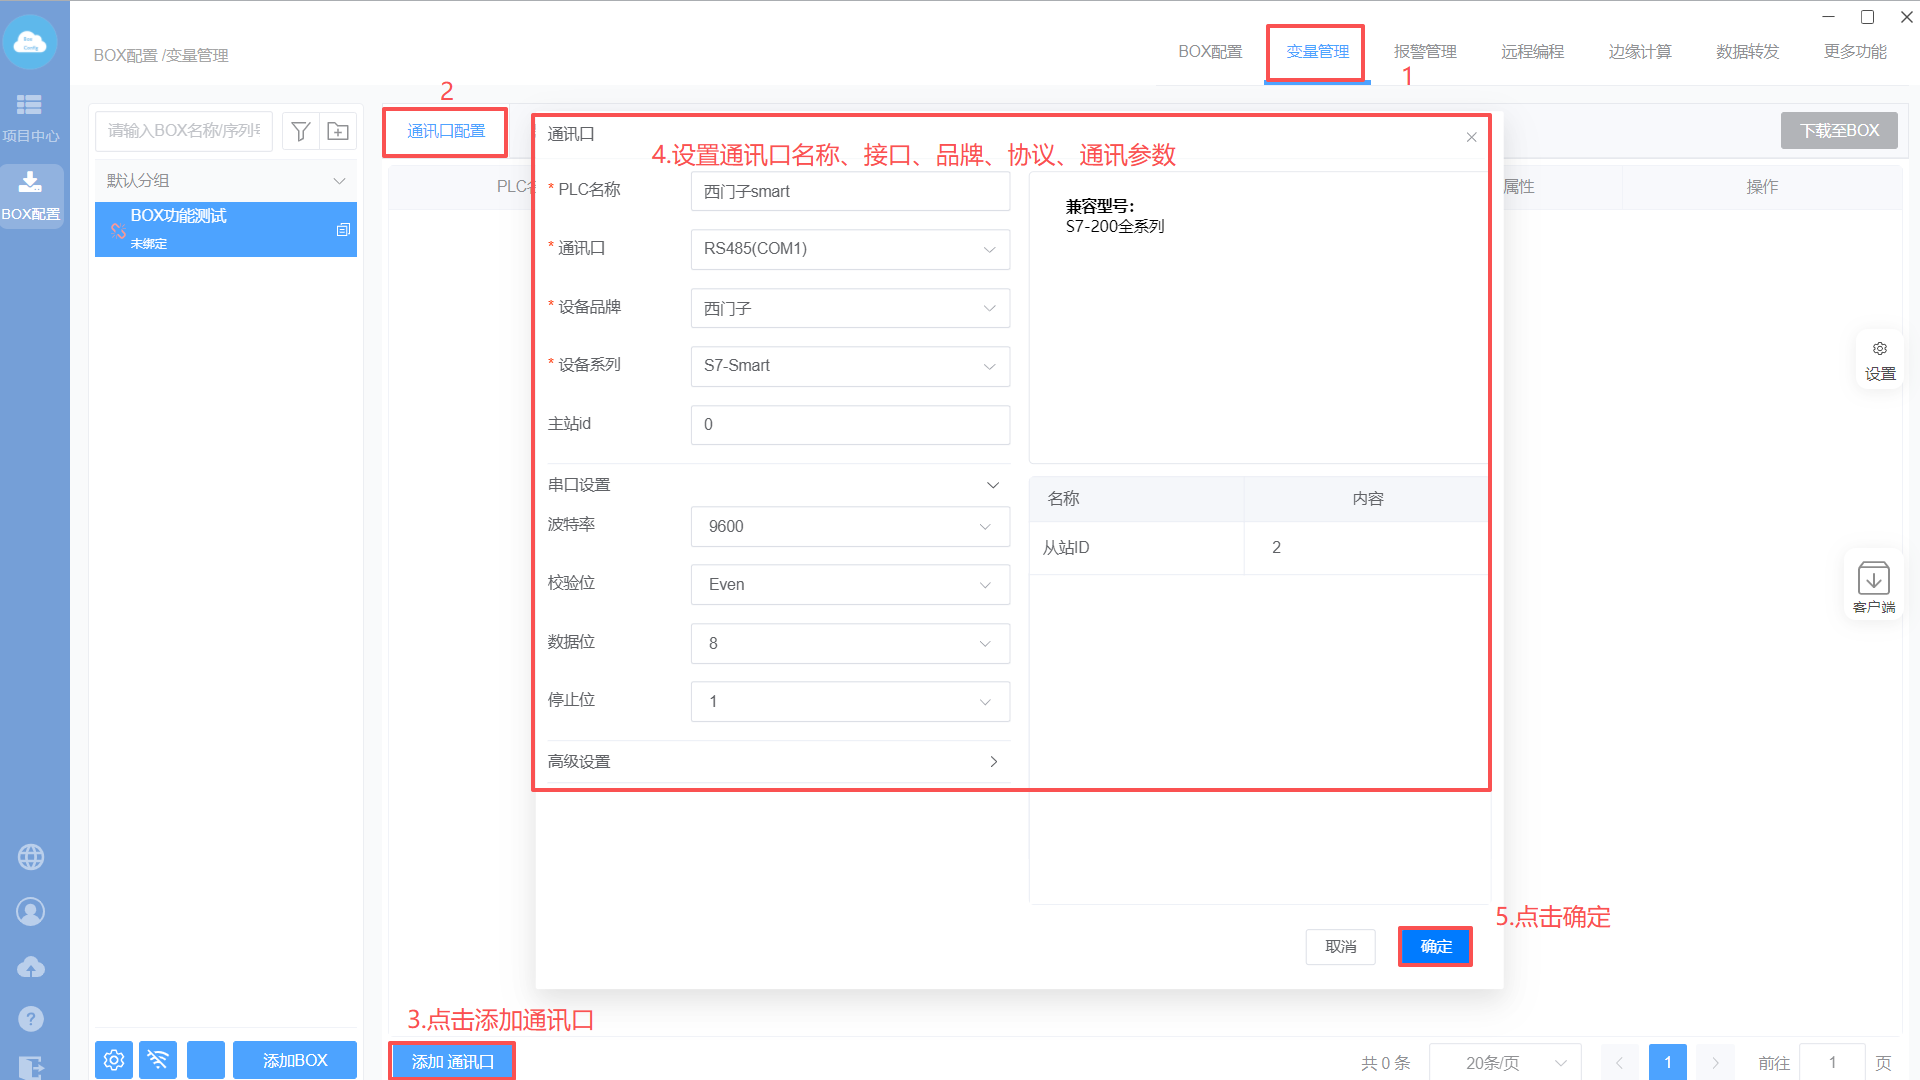
Task: Click the PLC名称 input field
Action: click(x=849, y=191)
